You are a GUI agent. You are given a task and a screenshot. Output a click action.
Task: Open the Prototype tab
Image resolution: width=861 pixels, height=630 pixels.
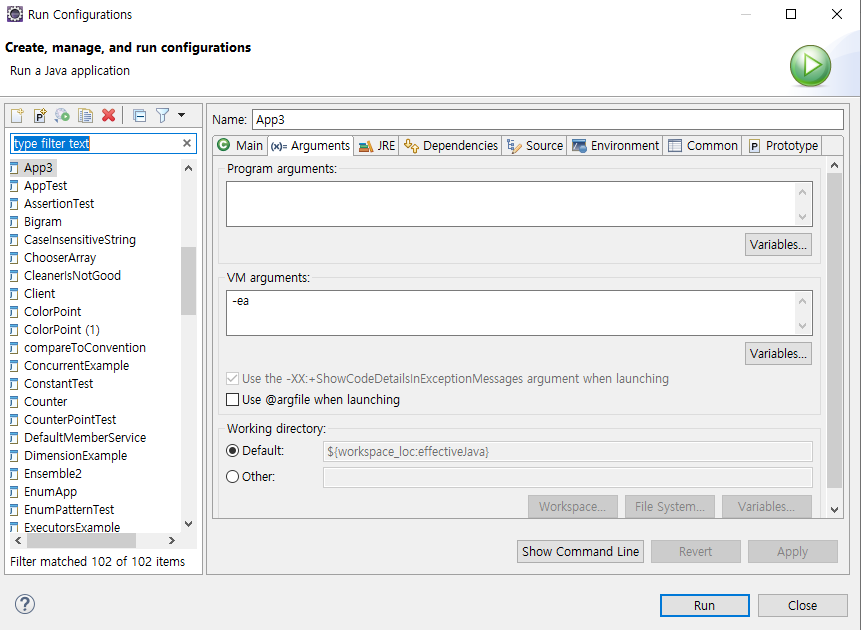pos(783,146)
